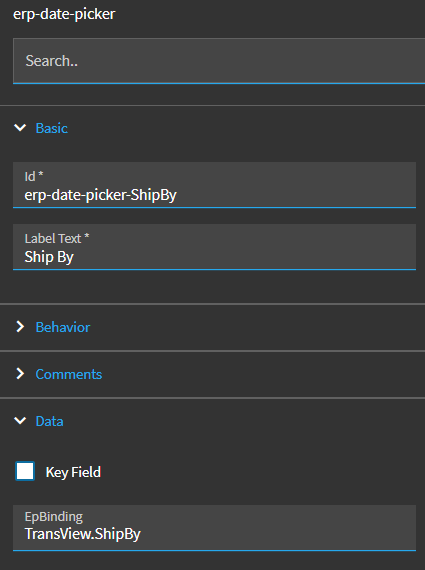Select the Basic section heading
Viewport: 425px width, 570px height.
point(52,128)
